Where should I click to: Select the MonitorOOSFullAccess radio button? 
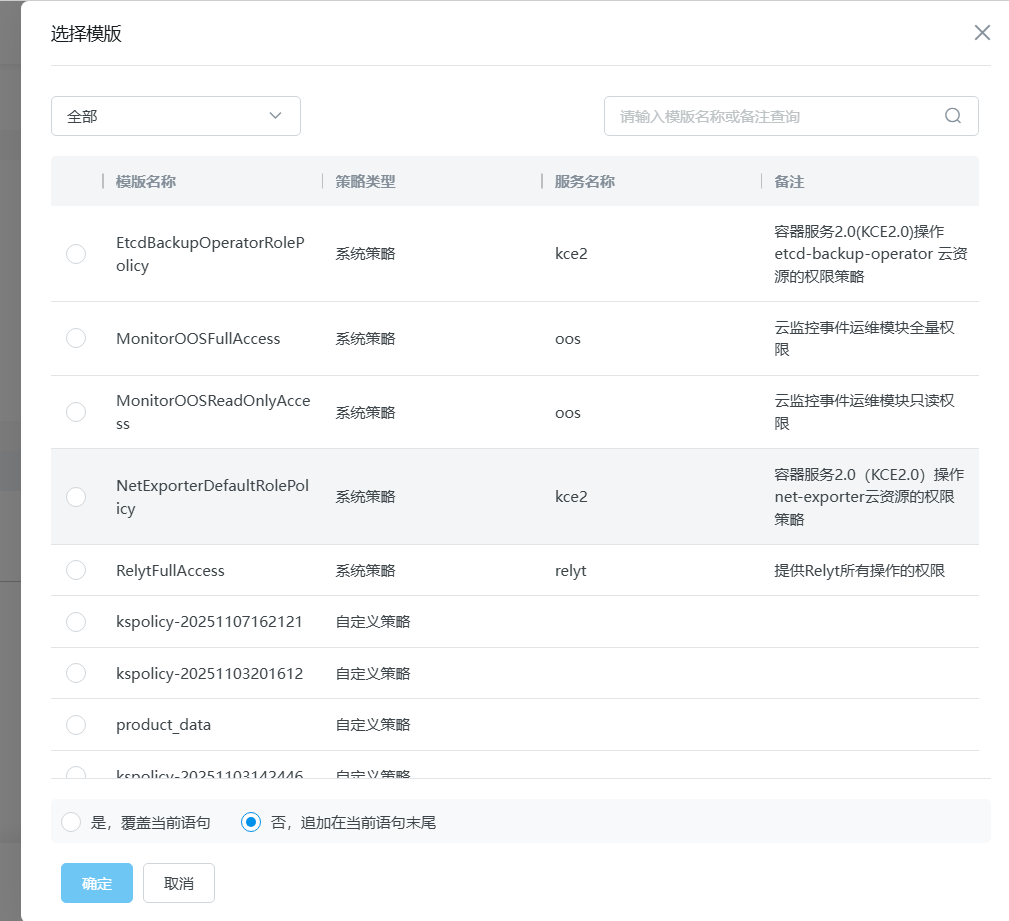click(x=76, y=338)
